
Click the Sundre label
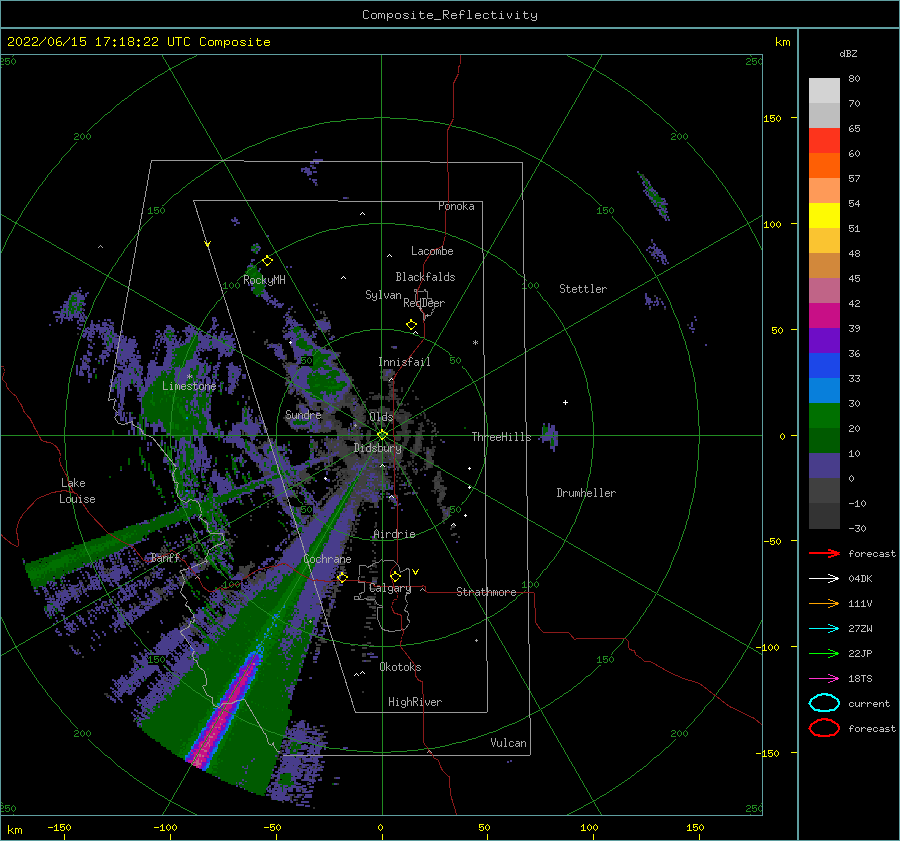coord(303,414)
